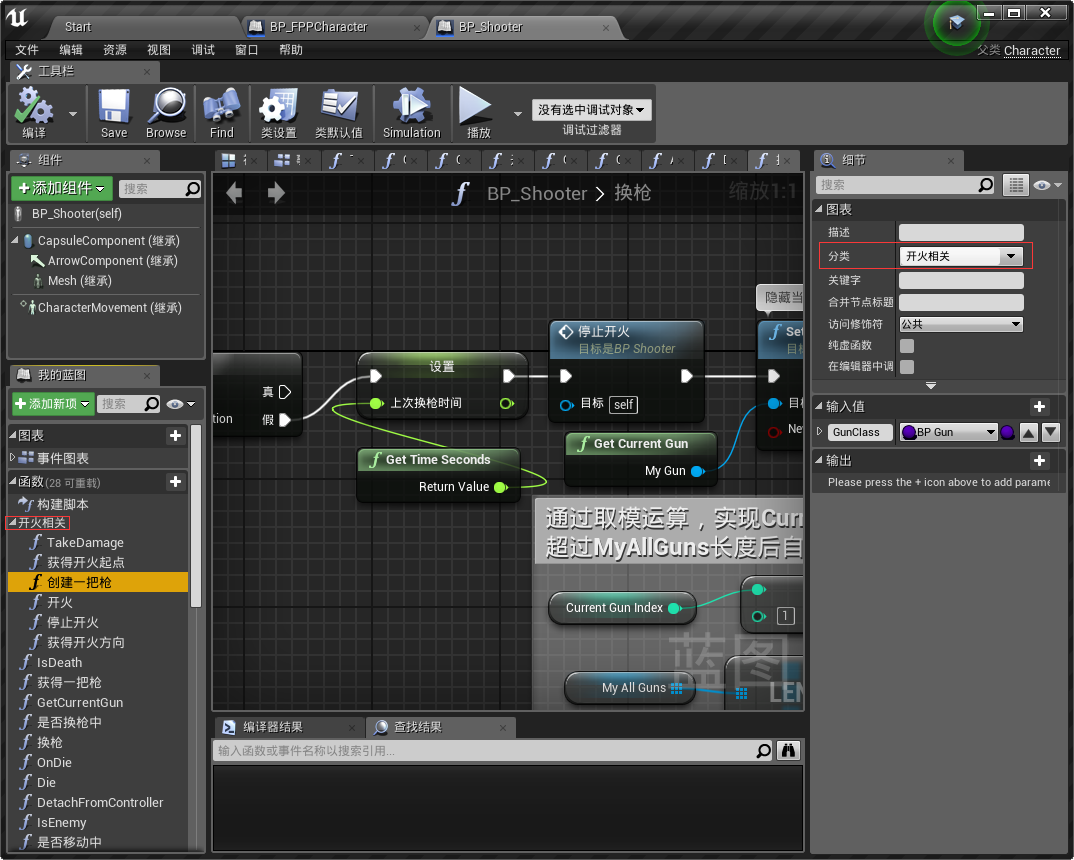
Task: Expand the Event Graph (事件图表) item
Action: (x=12, y=457)
